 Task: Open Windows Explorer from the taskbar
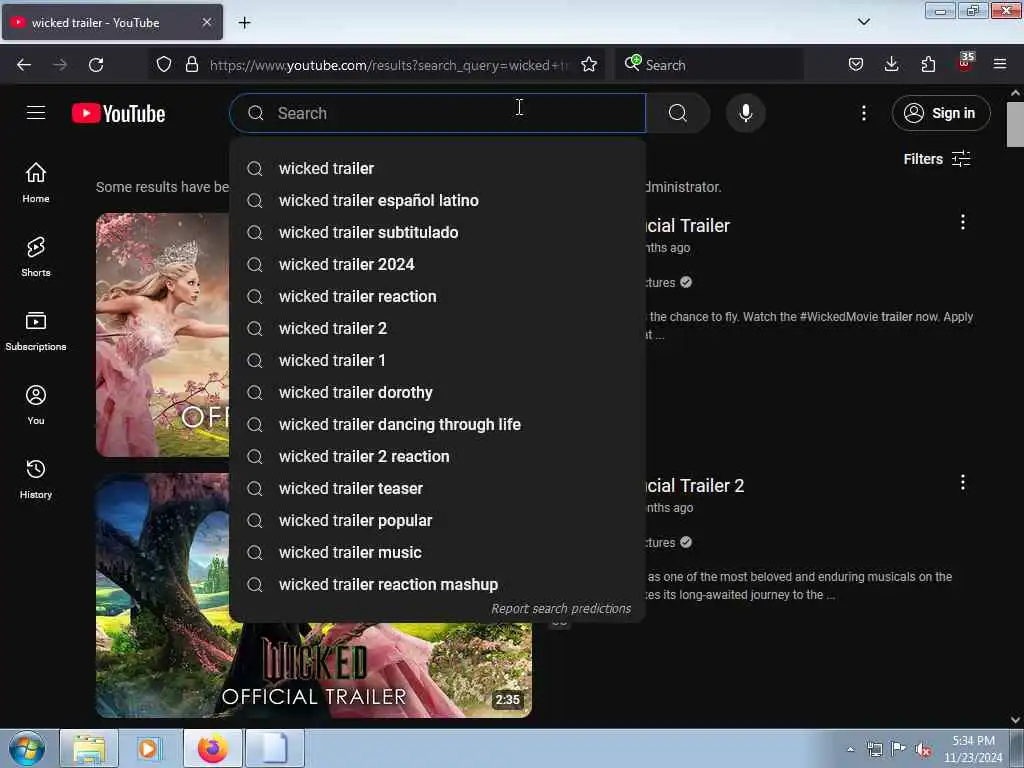pos(89,748)
